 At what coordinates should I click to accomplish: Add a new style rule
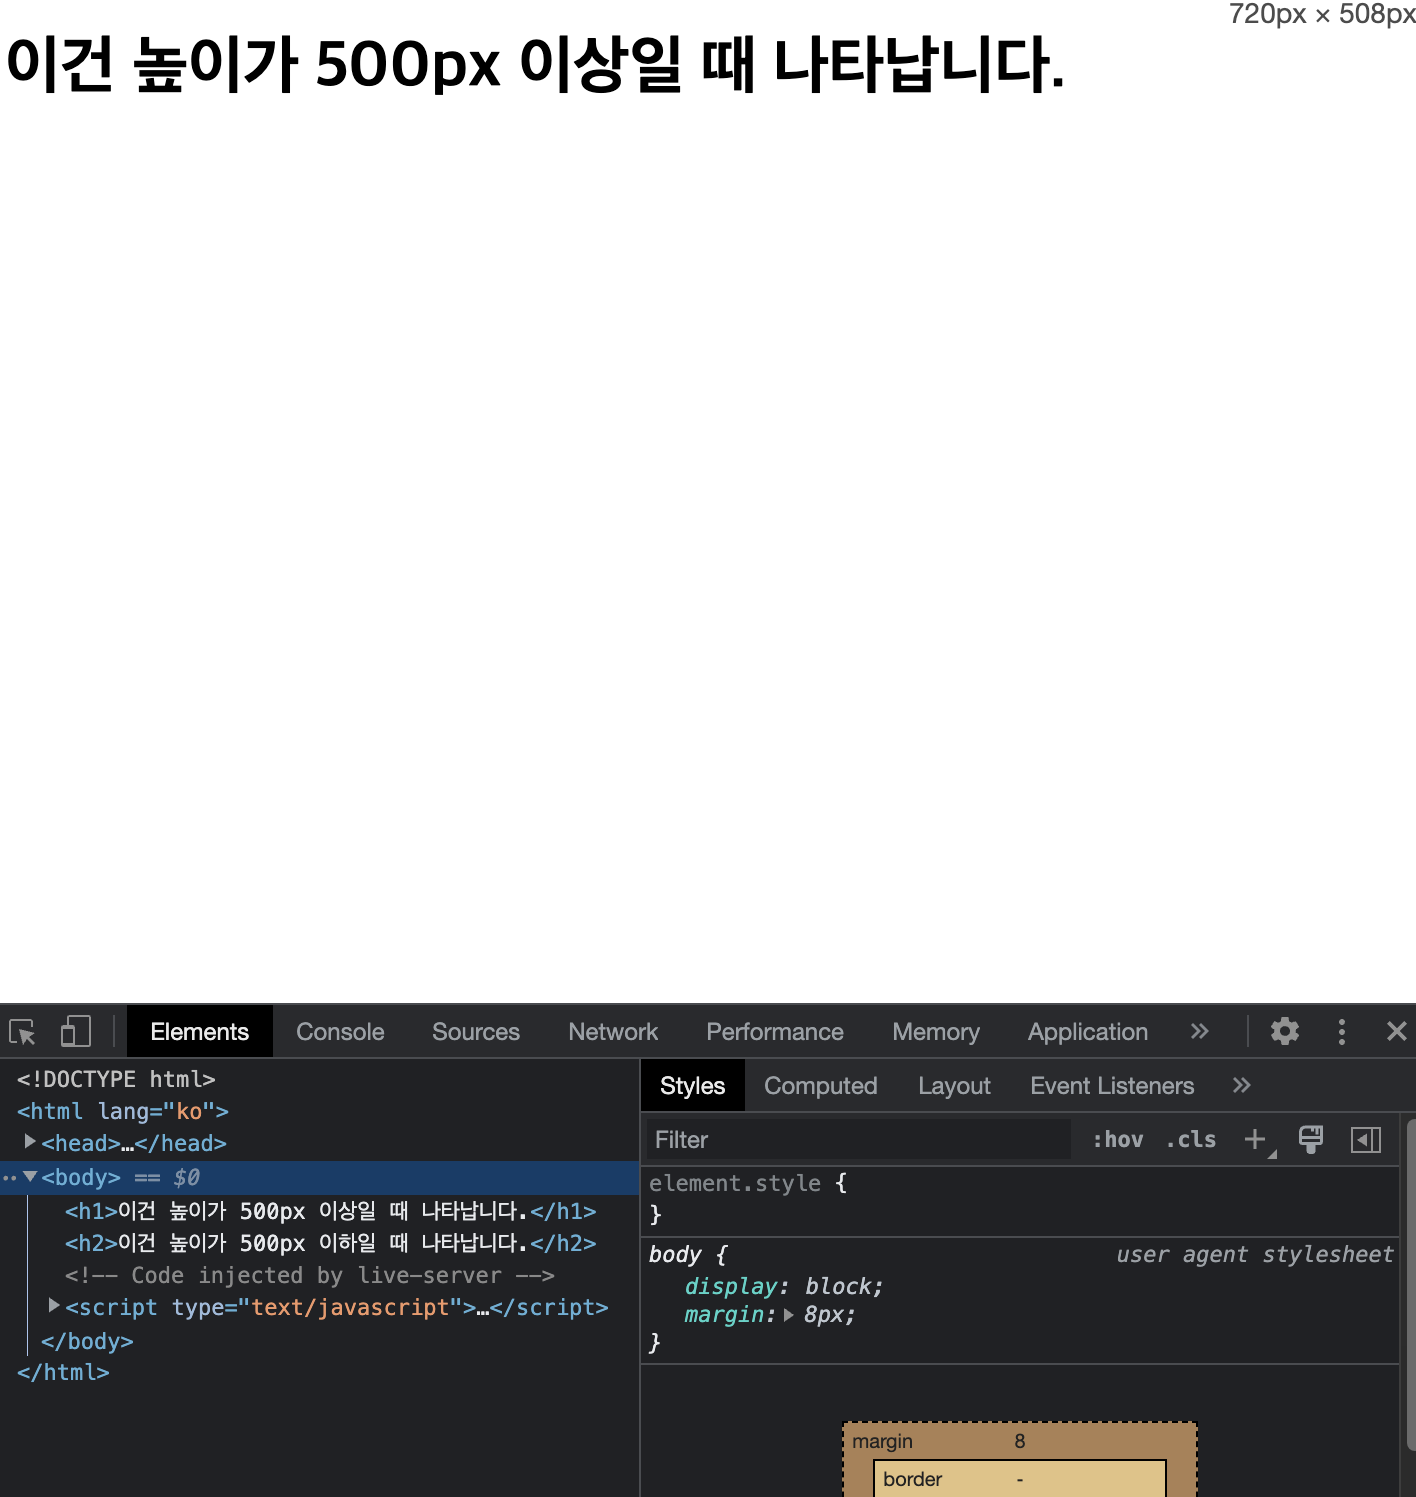1257,1140
